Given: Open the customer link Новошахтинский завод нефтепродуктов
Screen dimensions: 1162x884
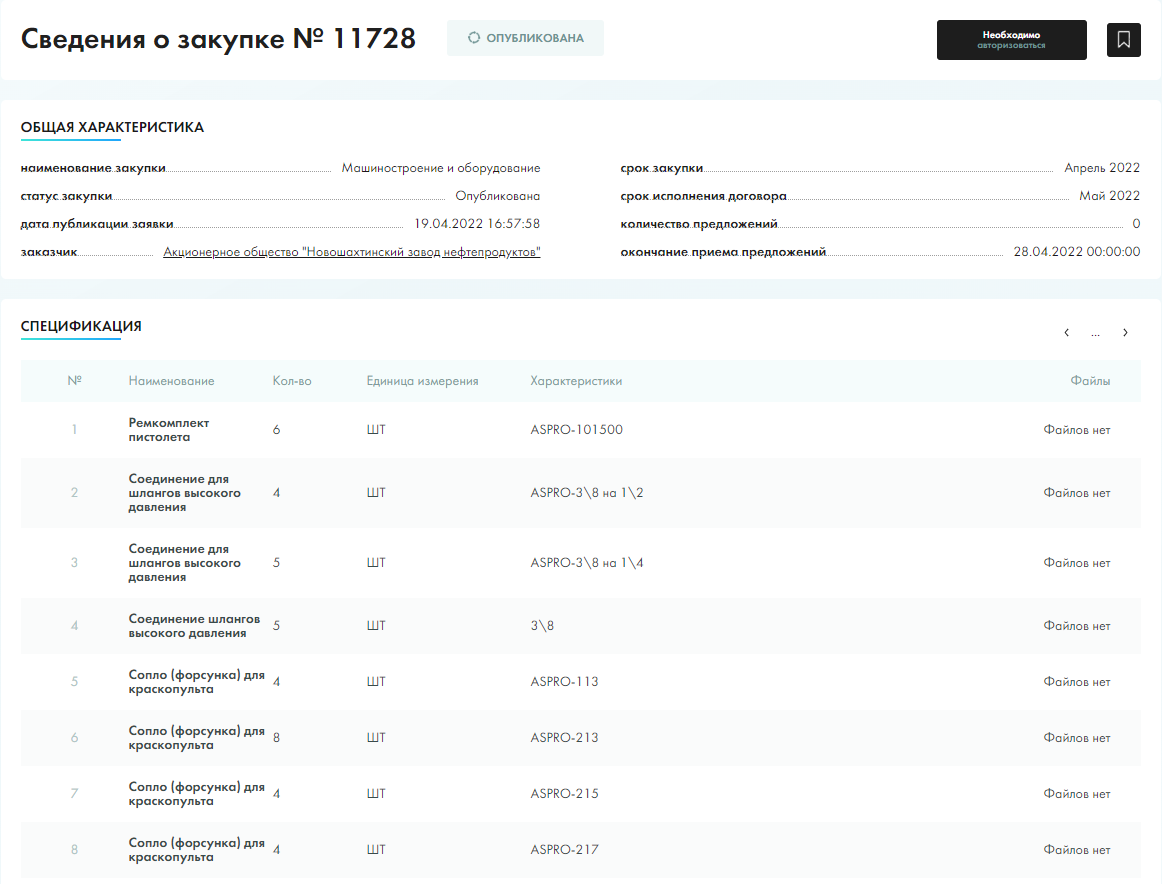Looking at the screenshot, I should (351, 252).
